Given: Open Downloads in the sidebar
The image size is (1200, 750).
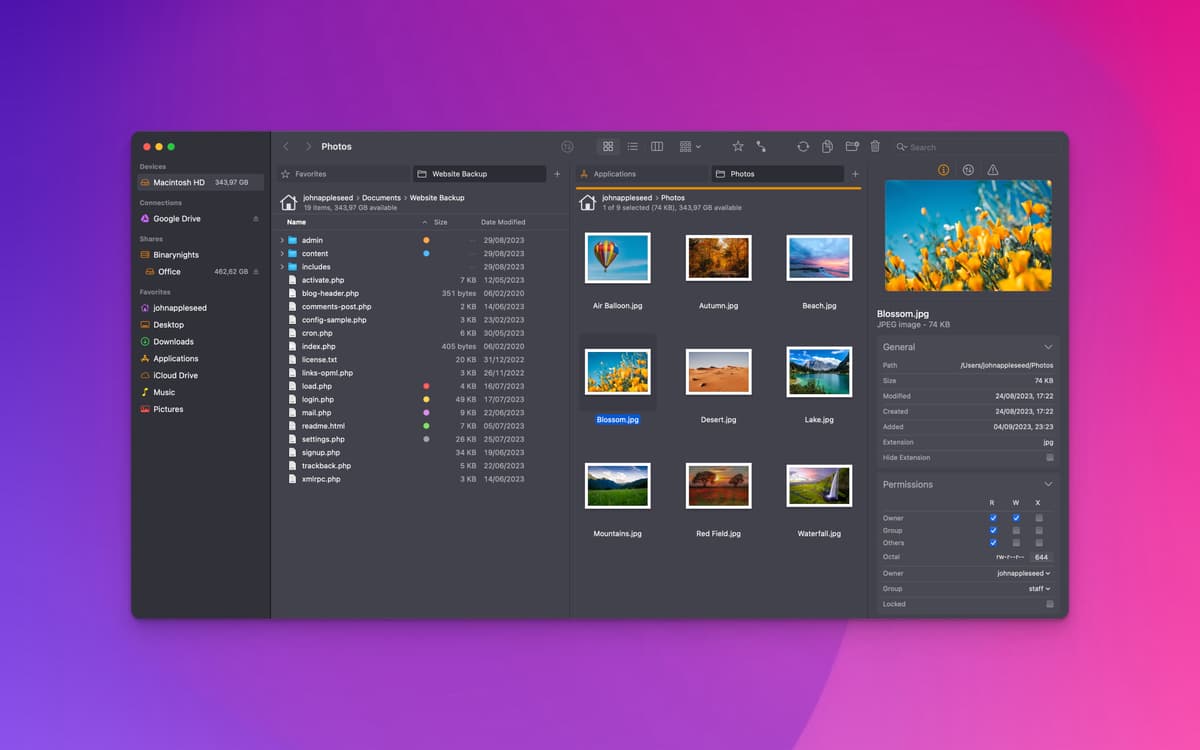Looking at the screenshot, I should click(173, 342).
